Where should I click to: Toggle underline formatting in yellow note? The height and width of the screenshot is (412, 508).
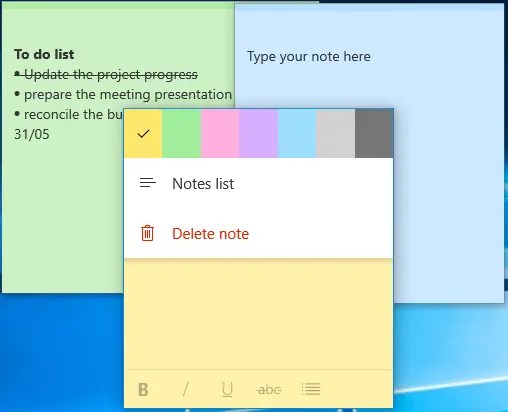(227, 389)
